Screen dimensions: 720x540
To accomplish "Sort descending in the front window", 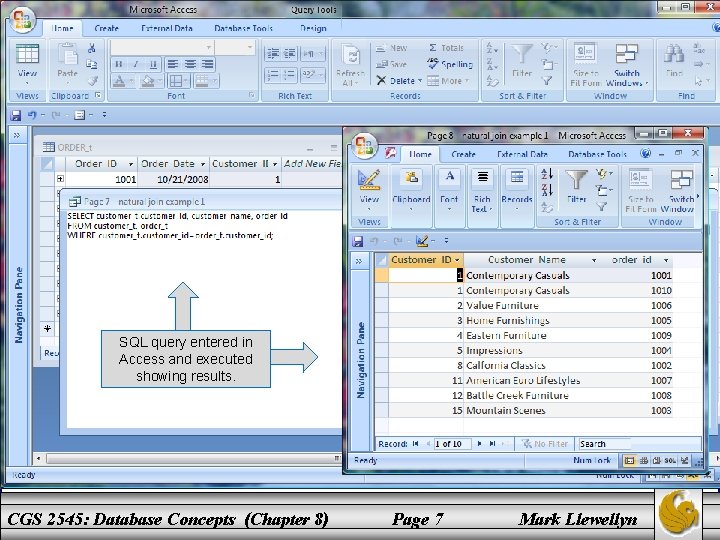I will (547, 190).
